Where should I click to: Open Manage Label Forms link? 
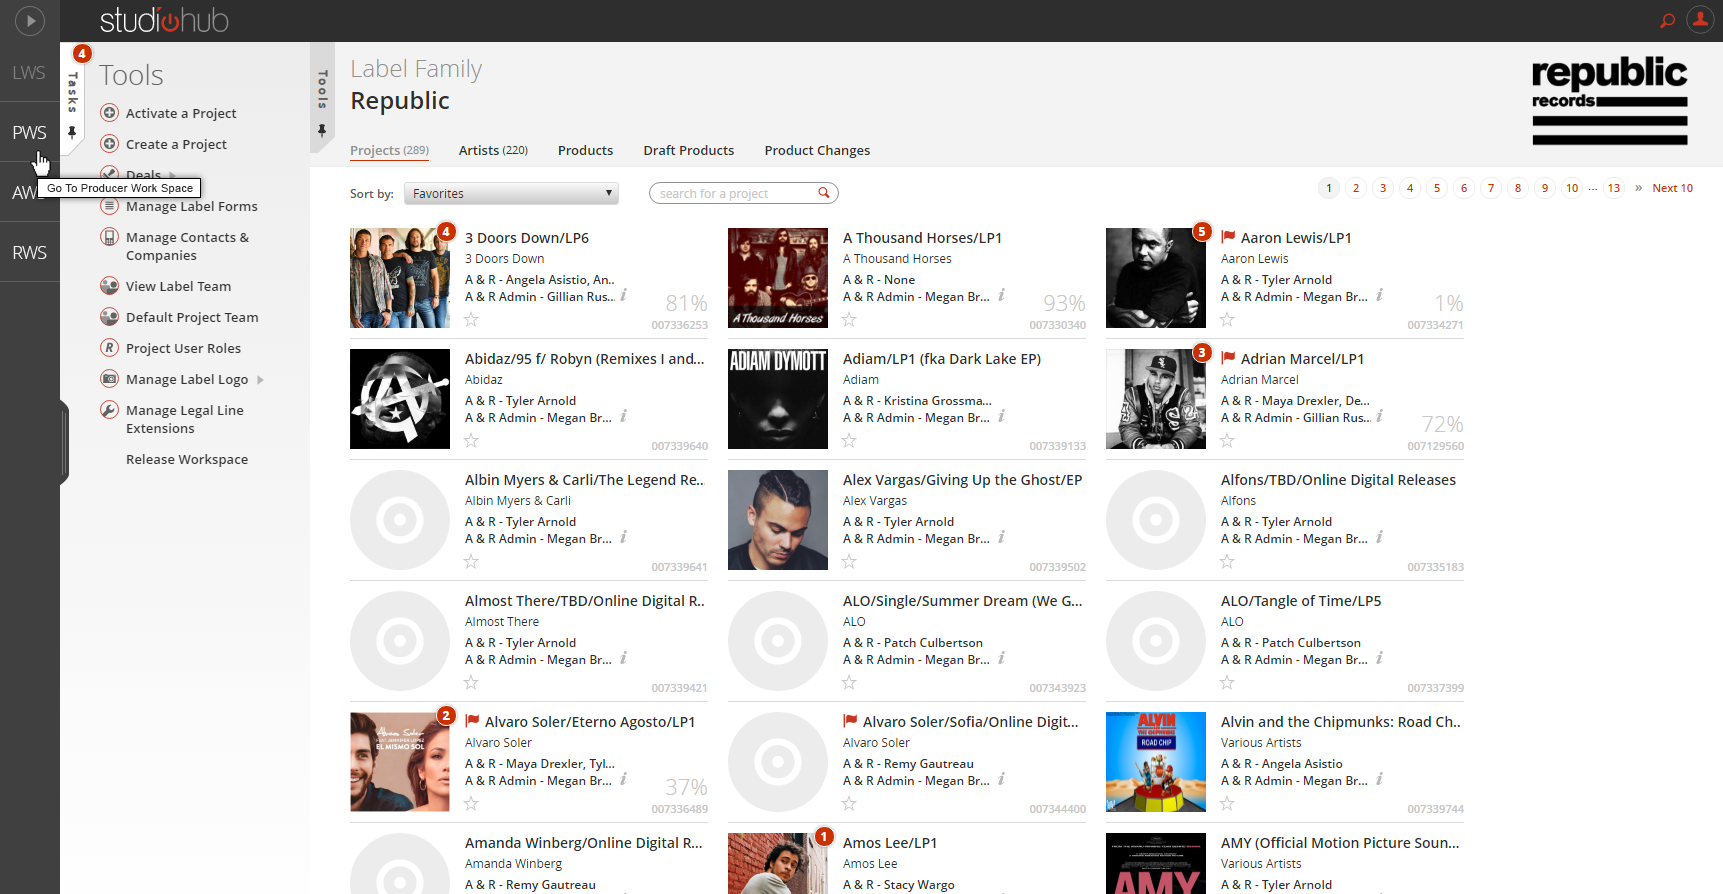[x=192, y=207]
